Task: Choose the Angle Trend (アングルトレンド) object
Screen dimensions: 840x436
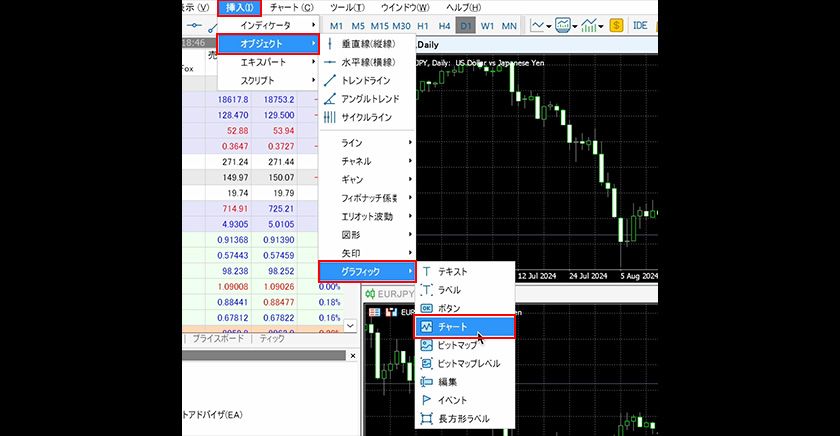Action: click(x=368, y=99)
